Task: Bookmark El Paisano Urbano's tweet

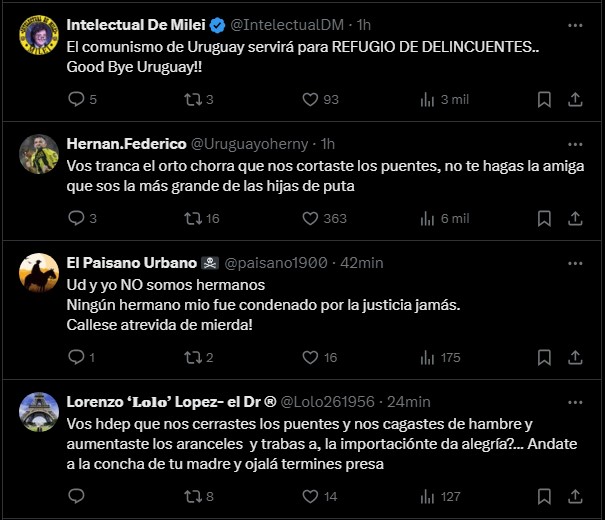Action: pos(544,357)
